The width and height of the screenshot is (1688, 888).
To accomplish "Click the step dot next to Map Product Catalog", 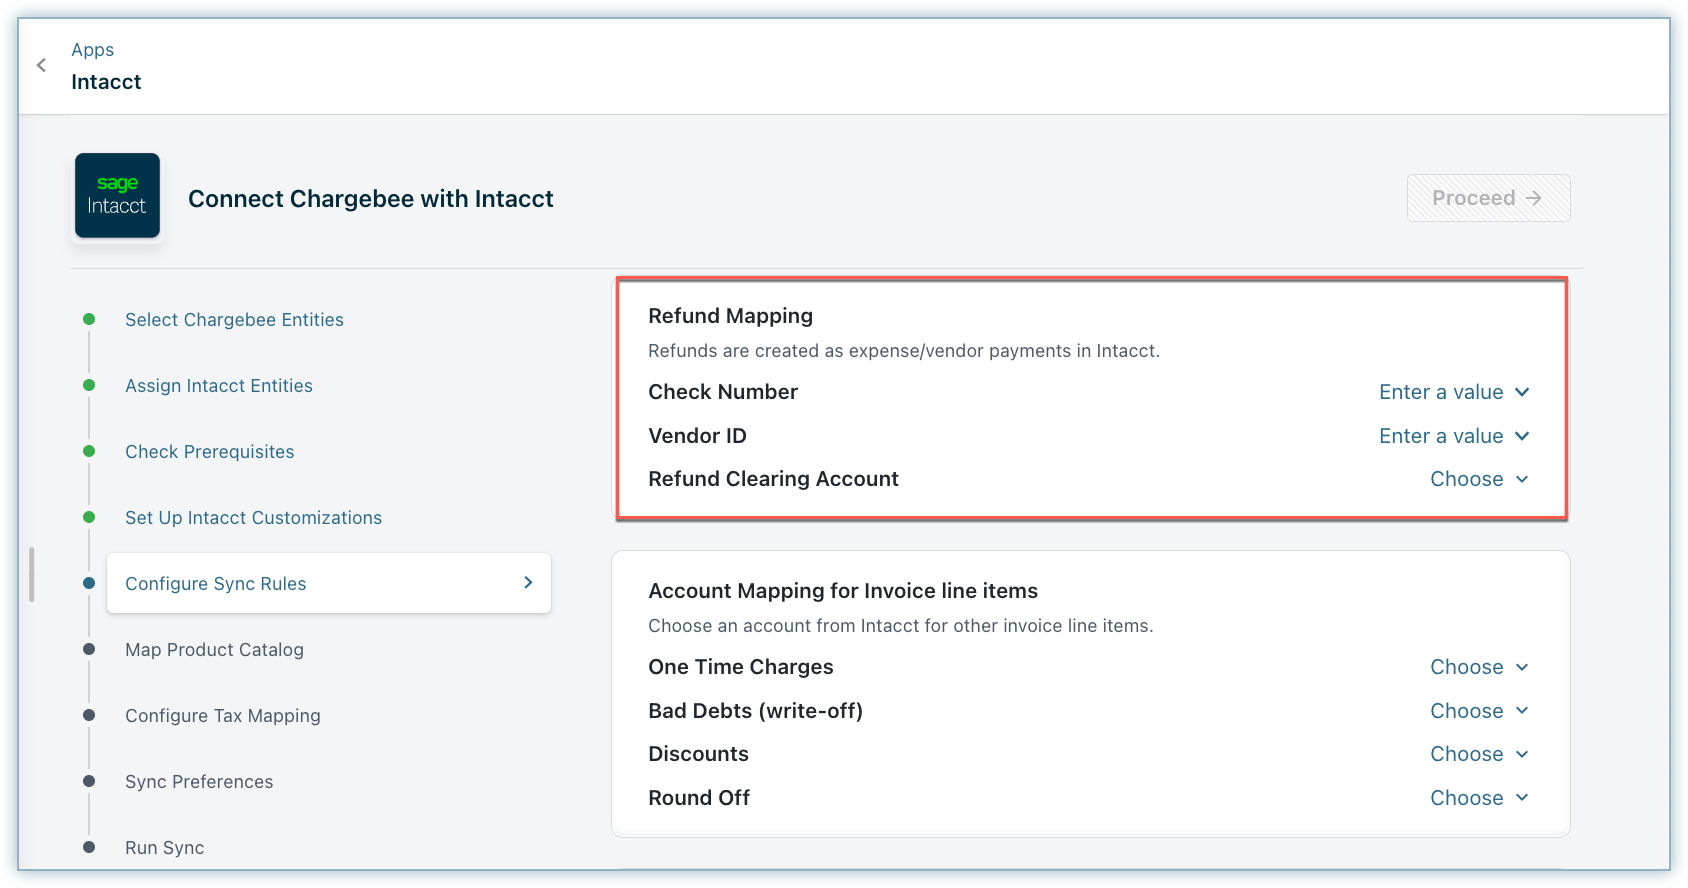I will 89,650.
